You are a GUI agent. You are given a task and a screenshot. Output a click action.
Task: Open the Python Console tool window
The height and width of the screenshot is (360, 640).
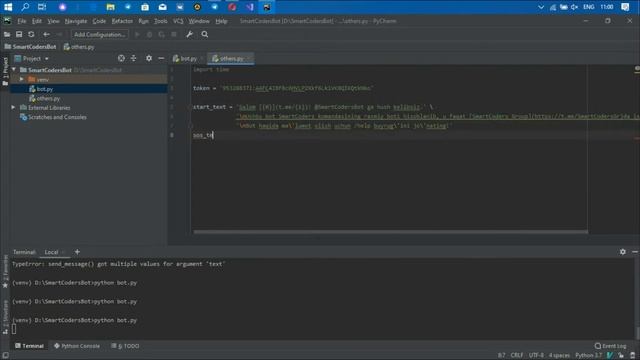point(77,346)
